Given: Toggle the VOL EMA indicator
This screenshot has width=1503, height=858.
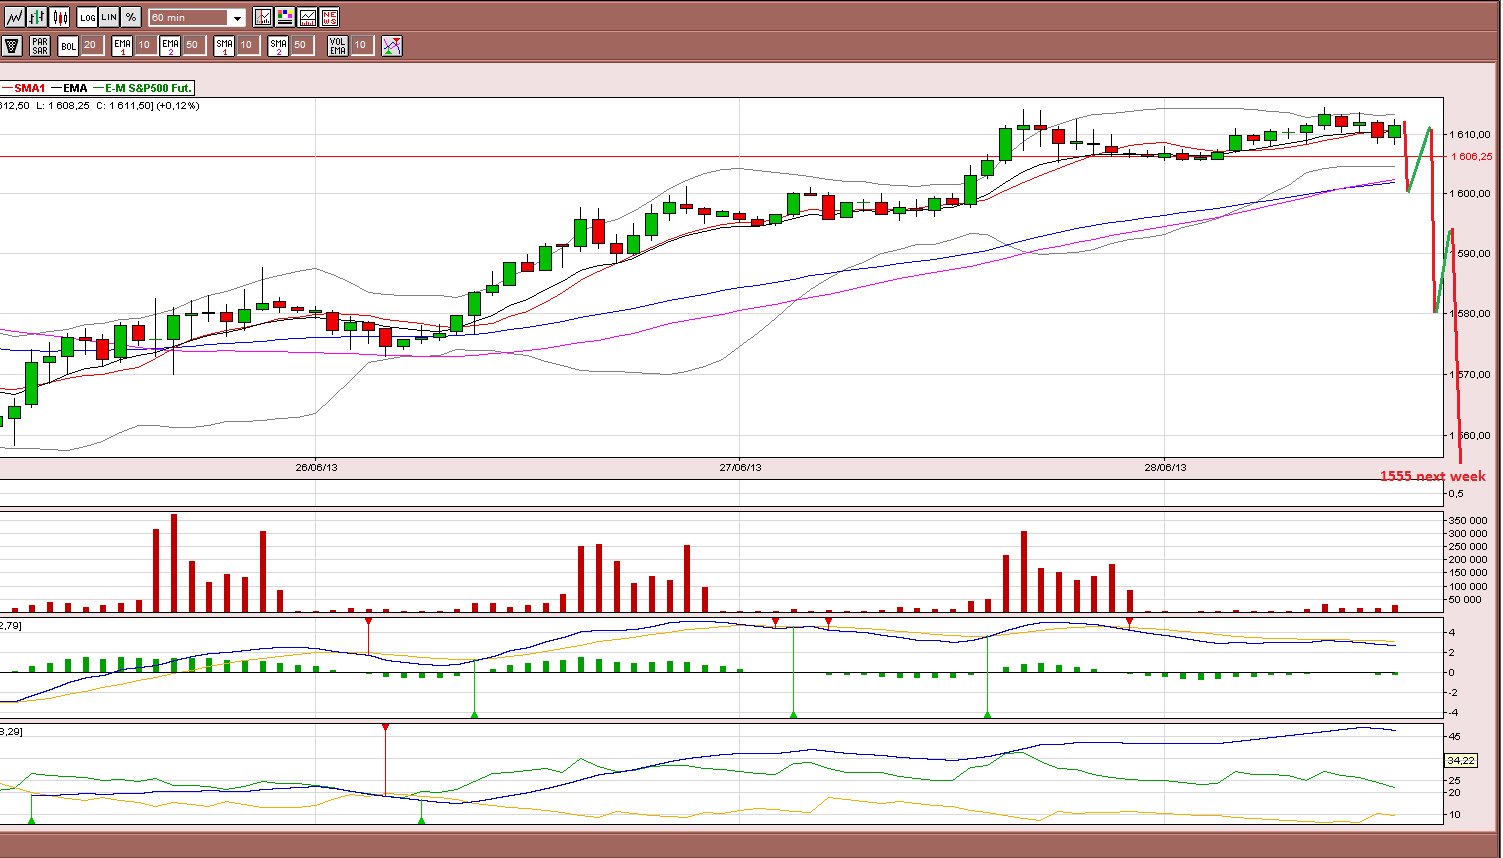Looking at the screenshot, I should coord(338,45).
